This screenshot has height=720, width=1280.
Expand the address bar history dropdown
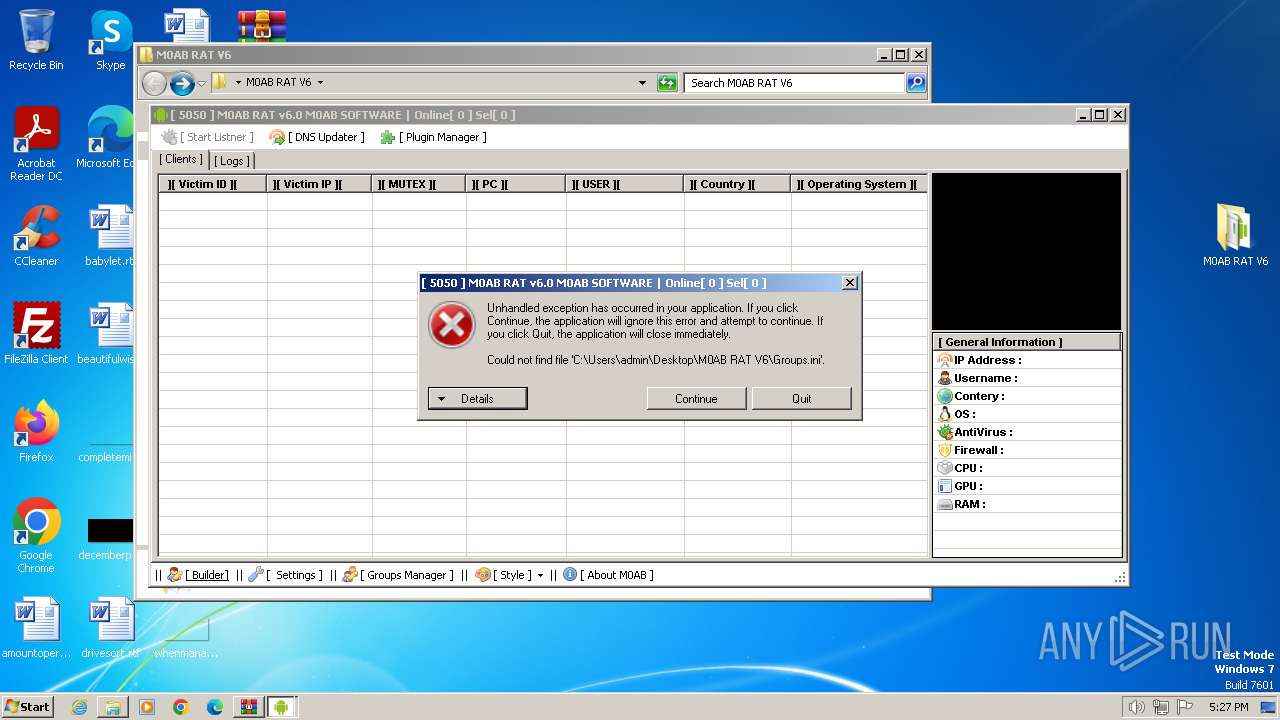click(x=642, y=83)
